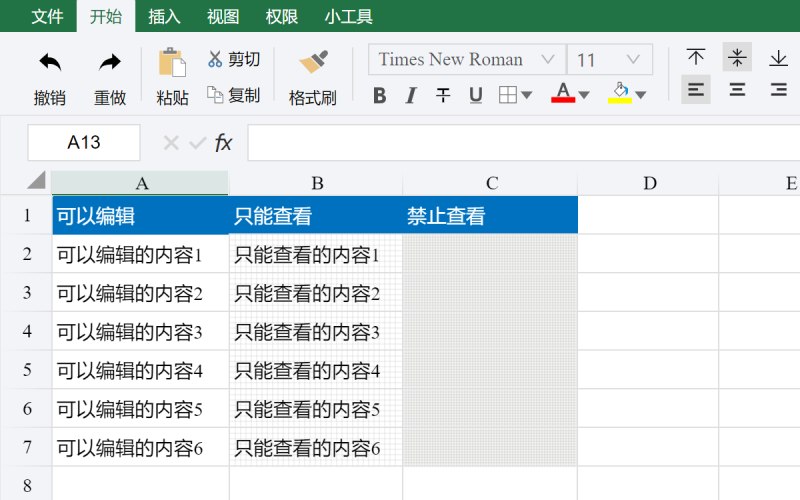The image size is (800, 500).
Task: Click header cell 可以编辑
Action: pyautogui.click(x=140, y=215)
